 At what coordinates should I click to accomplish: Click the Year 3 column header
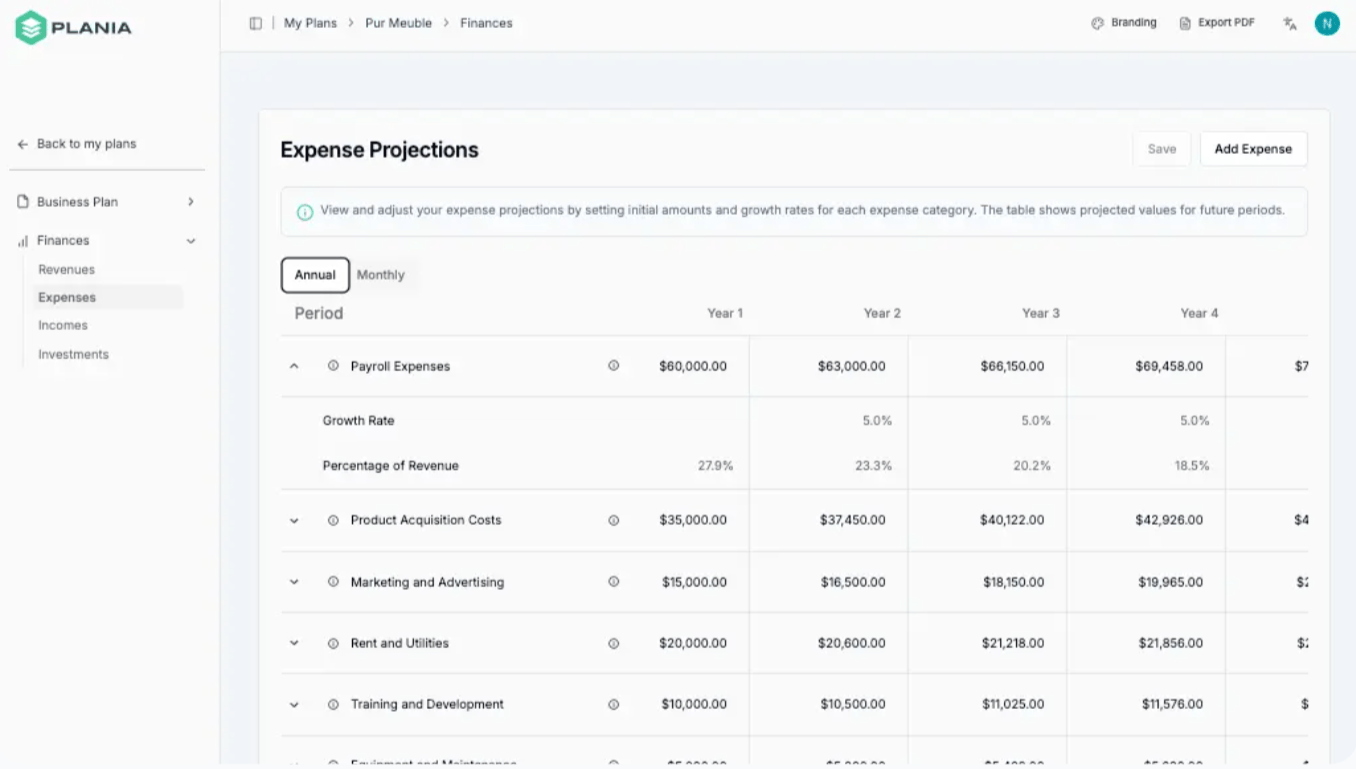click(1040, 313)
